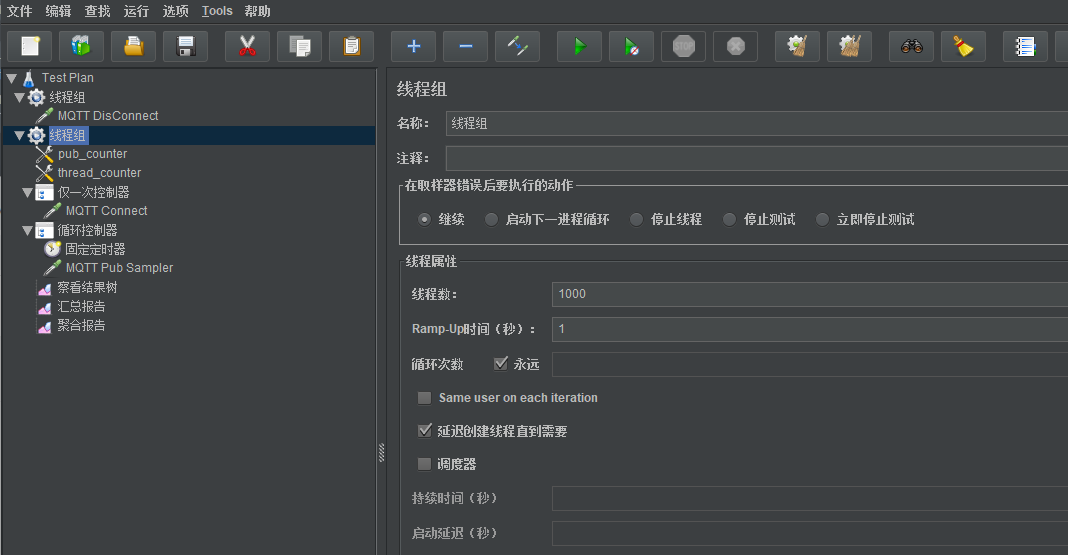Viewport: 1068px width, 555px height.
Task: Open the Function helper list icon
Action: coord(1026,46)
